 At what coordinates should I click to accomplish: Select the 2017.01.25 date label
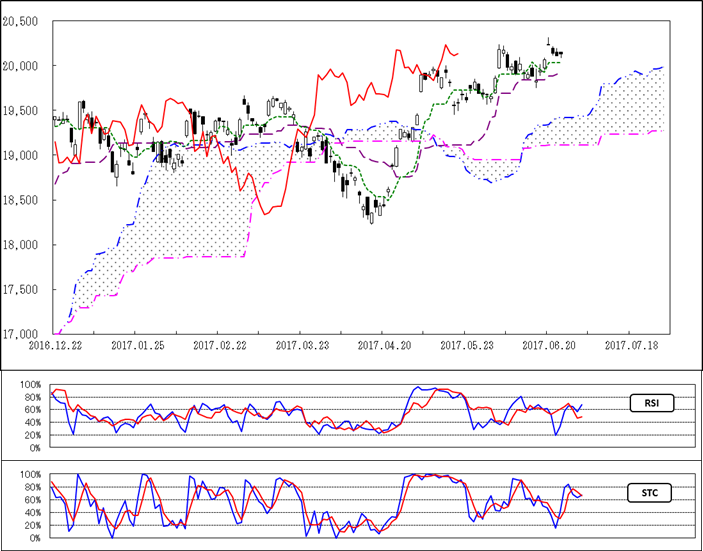(x=138, y=345)
